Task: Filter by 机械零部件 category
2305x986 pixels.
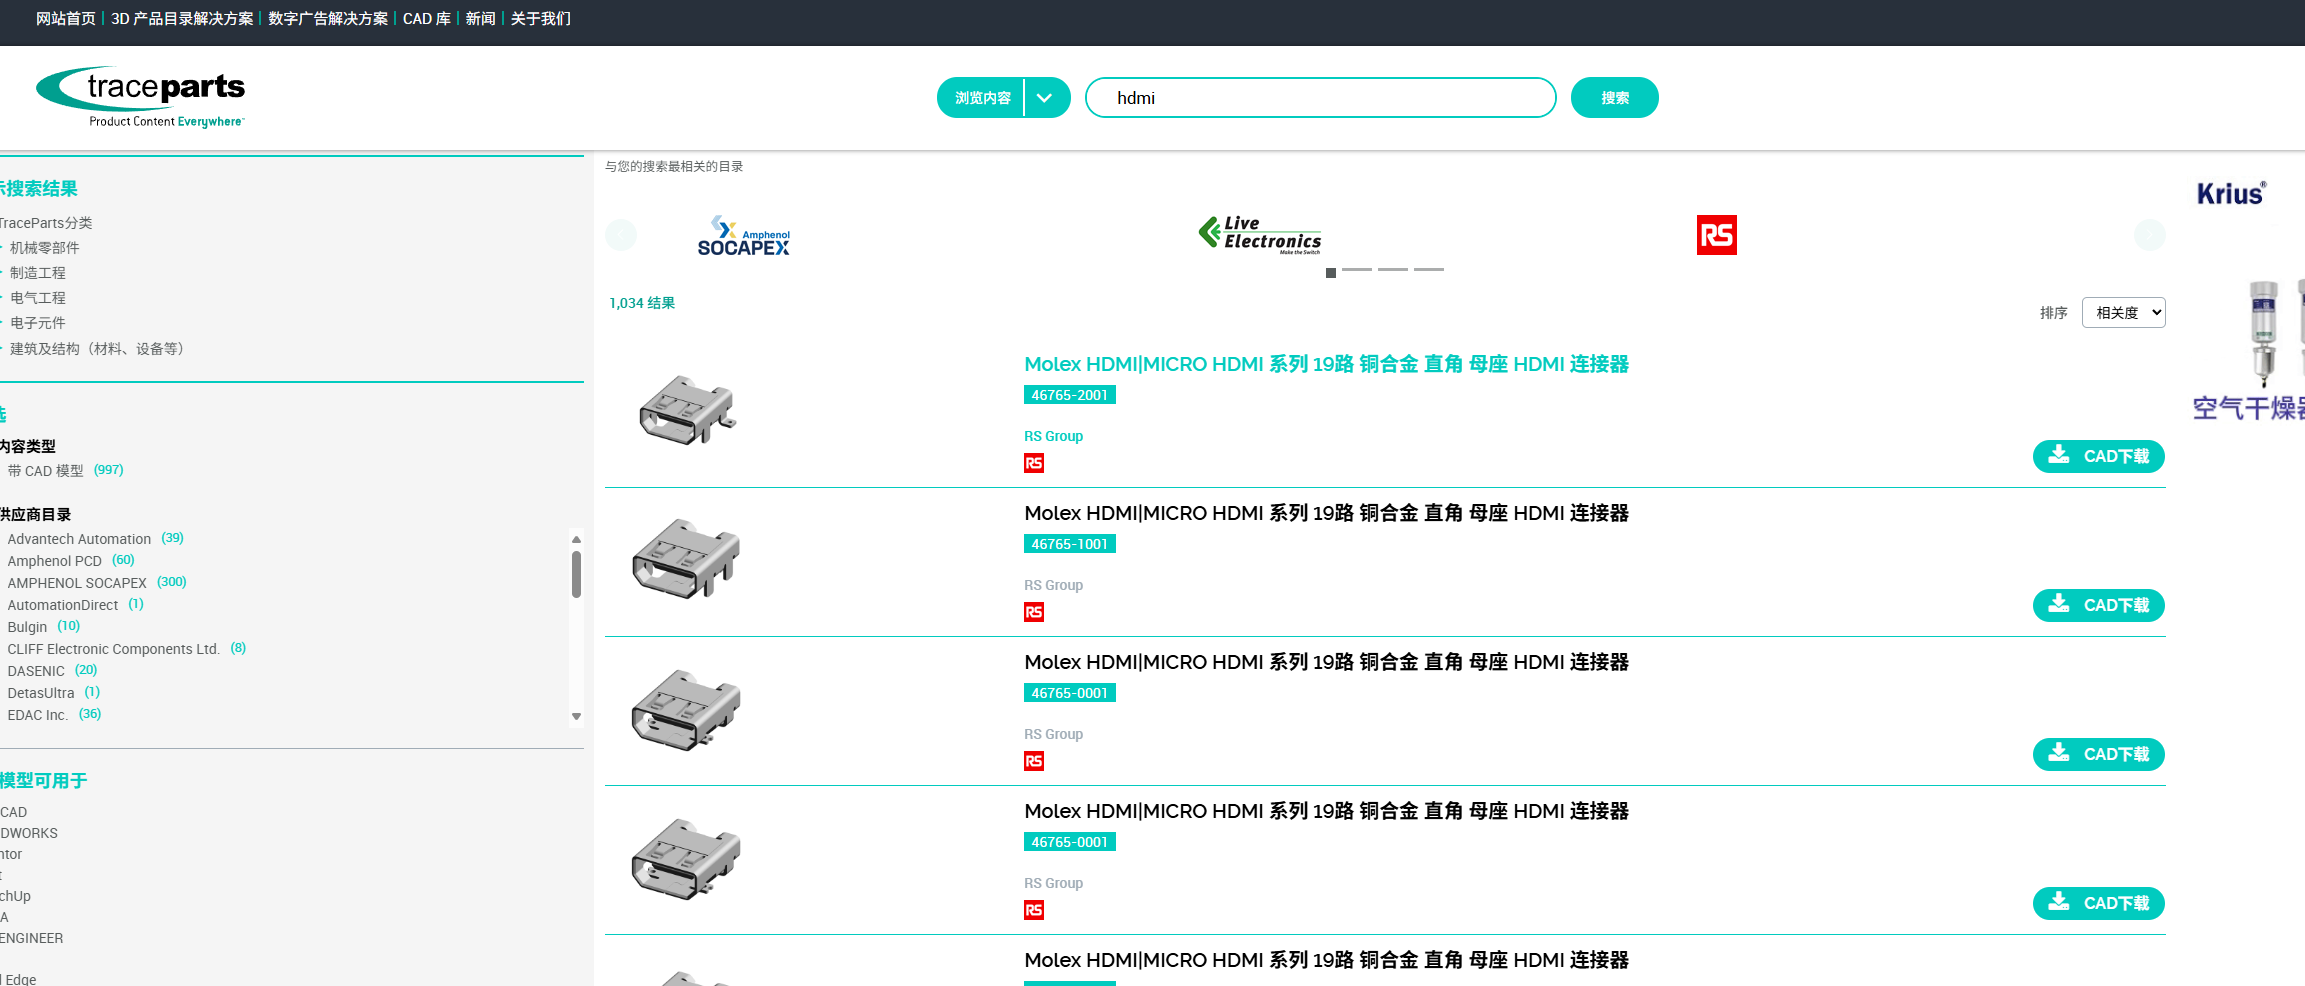Action: pyautogui.click(x=44, y=248)
